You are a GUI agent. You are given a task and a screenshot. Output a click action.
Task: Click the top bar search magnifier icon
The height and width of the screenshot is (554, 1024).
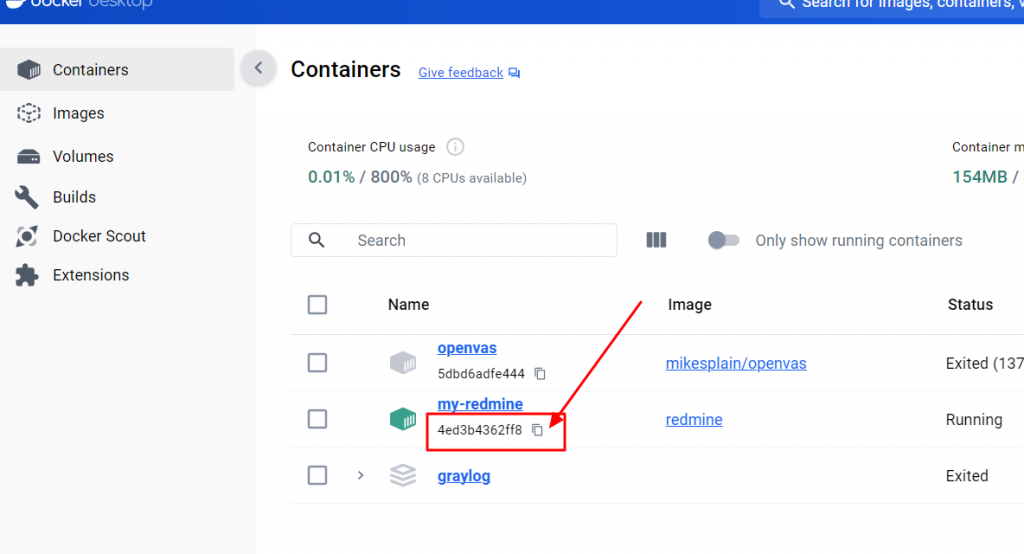click(787, 4)
